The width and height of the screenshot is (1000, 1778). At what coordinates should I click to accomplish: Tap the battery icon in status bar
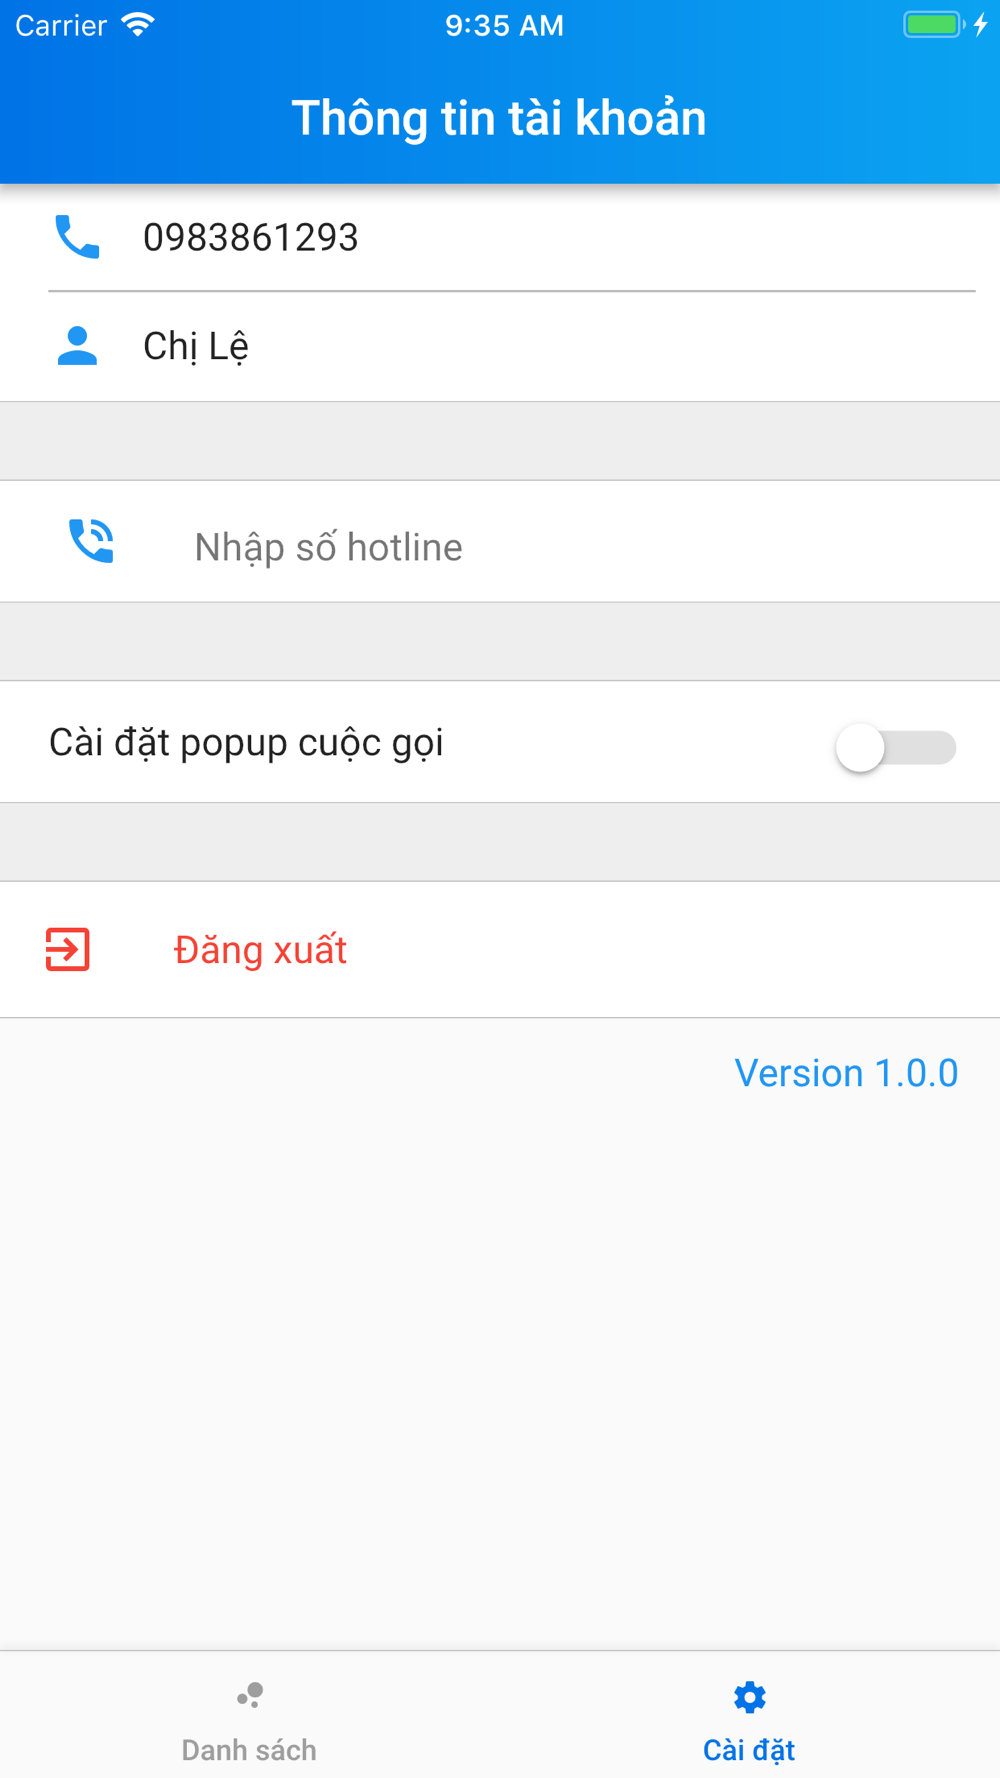(935, 25)
